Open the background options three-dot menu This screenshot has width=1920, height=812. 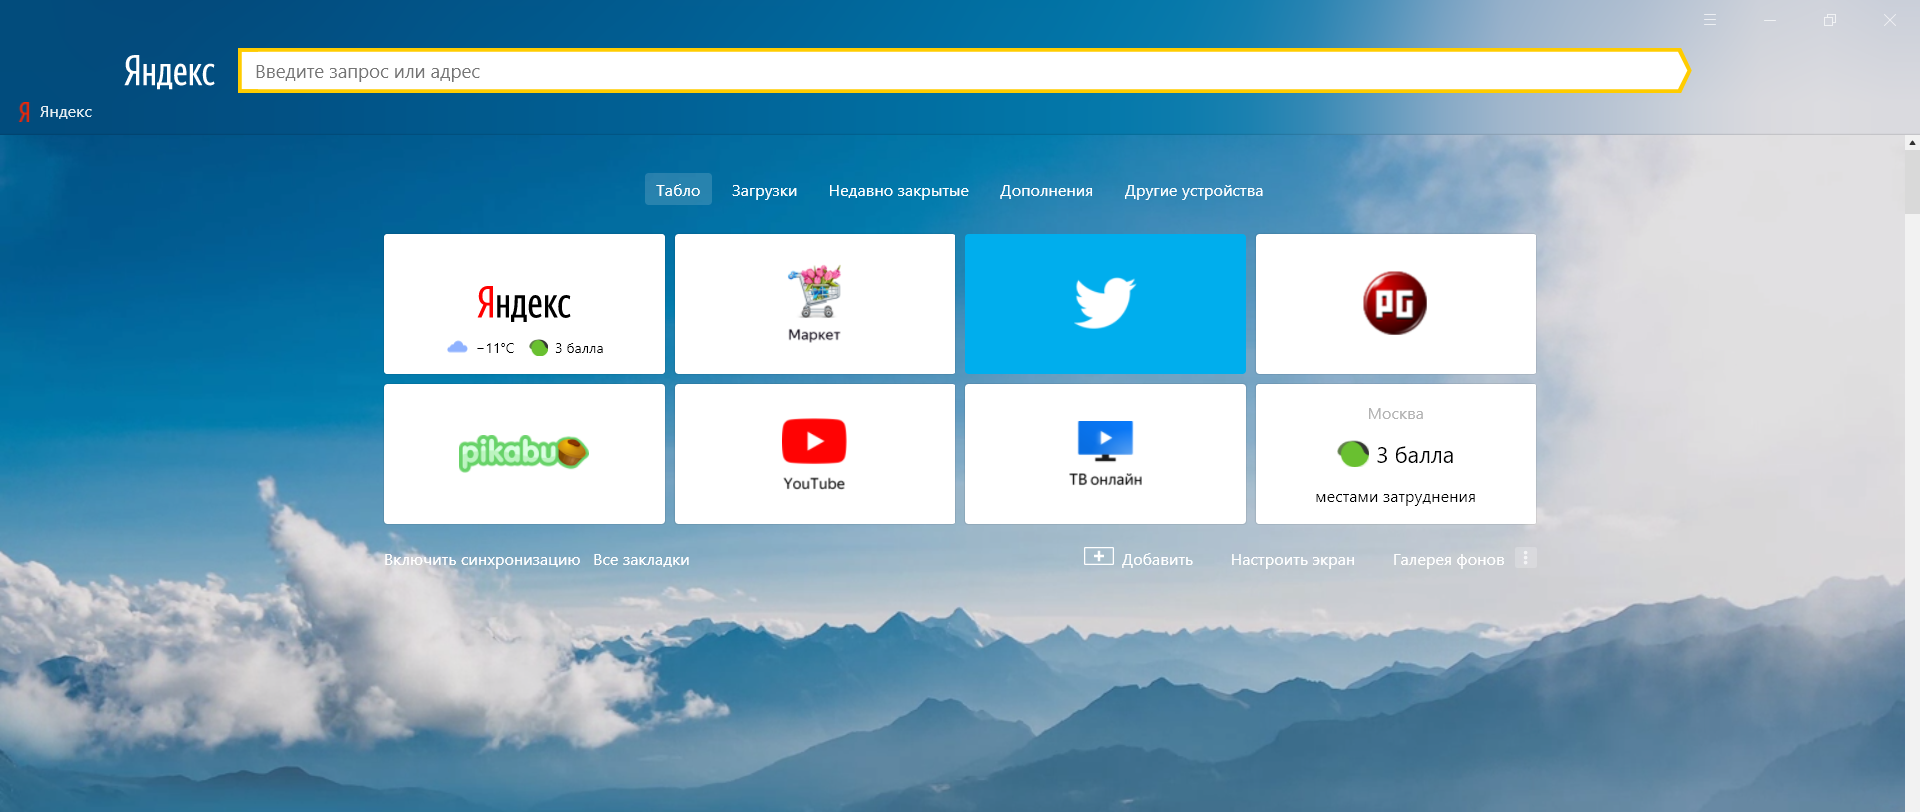(1525, 558)
